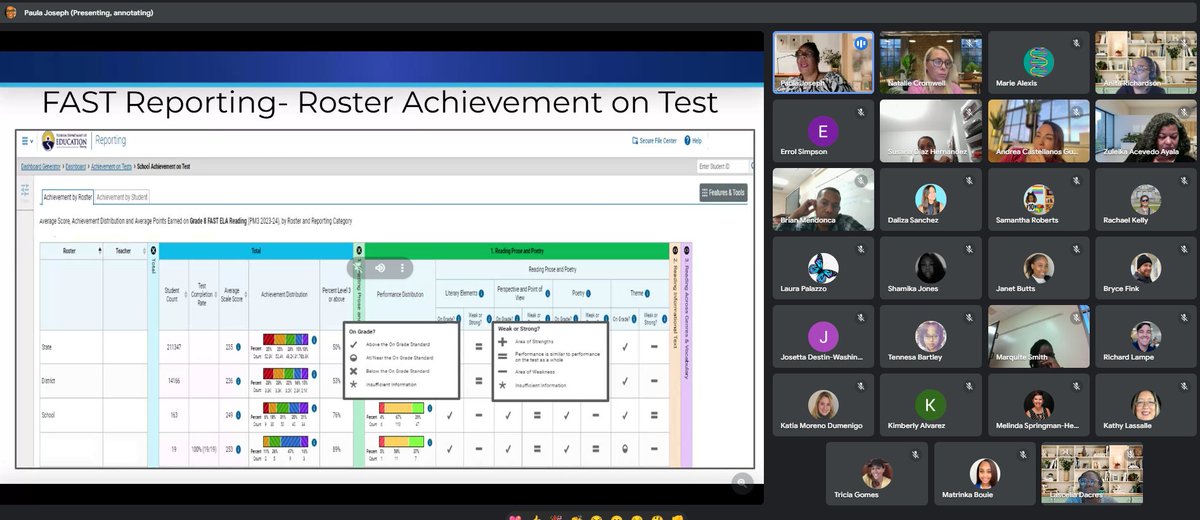Image resolution: width=1200 pixels, height=520 pixels.
Task: Open the three-dot menu on the floating presentation toolbar
Action: (402, 268)
